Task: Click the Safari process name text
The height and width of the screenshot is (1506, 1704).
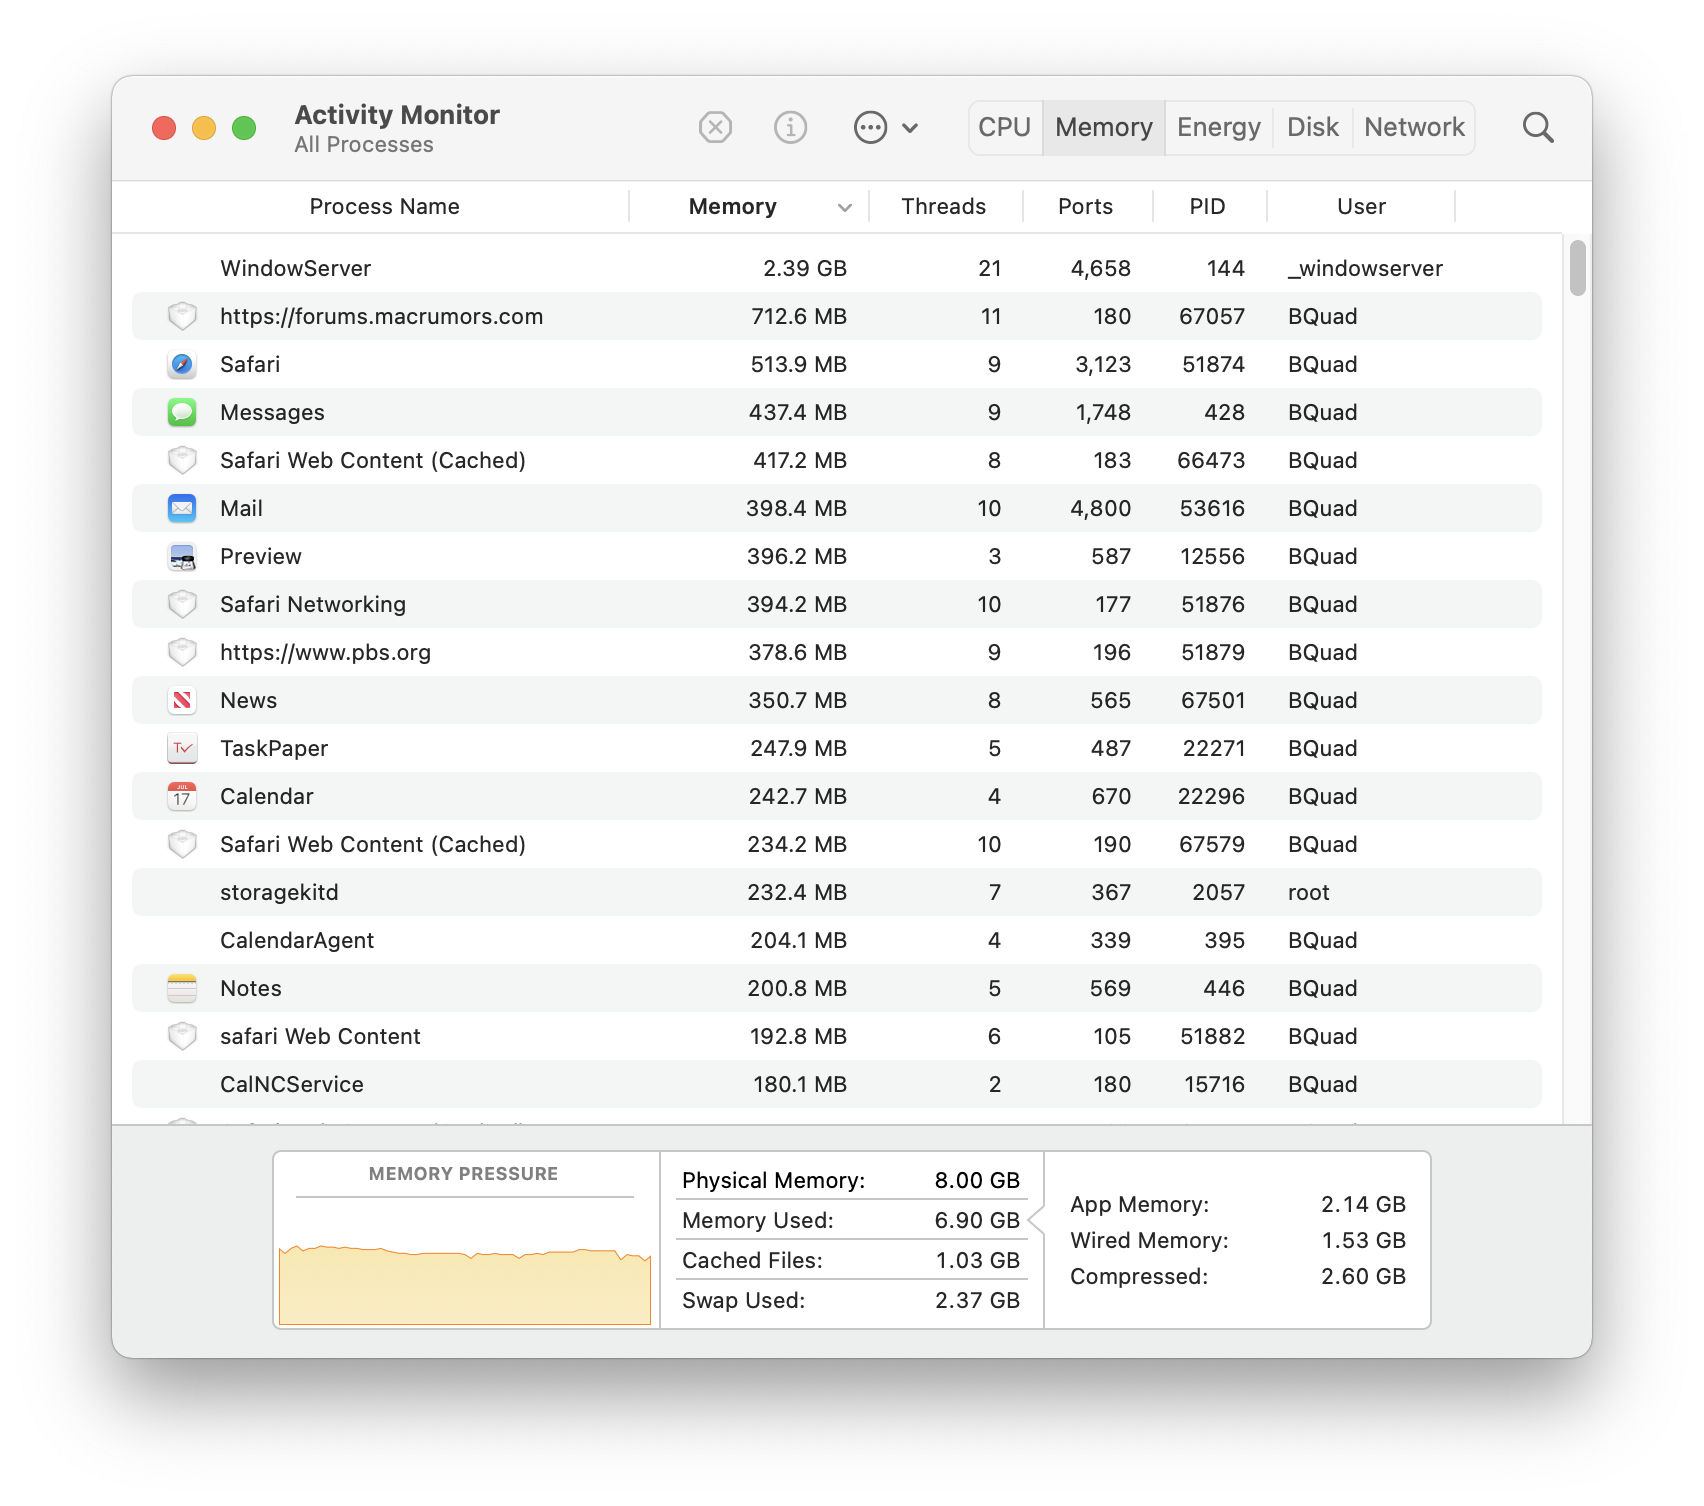Action: 250,364
